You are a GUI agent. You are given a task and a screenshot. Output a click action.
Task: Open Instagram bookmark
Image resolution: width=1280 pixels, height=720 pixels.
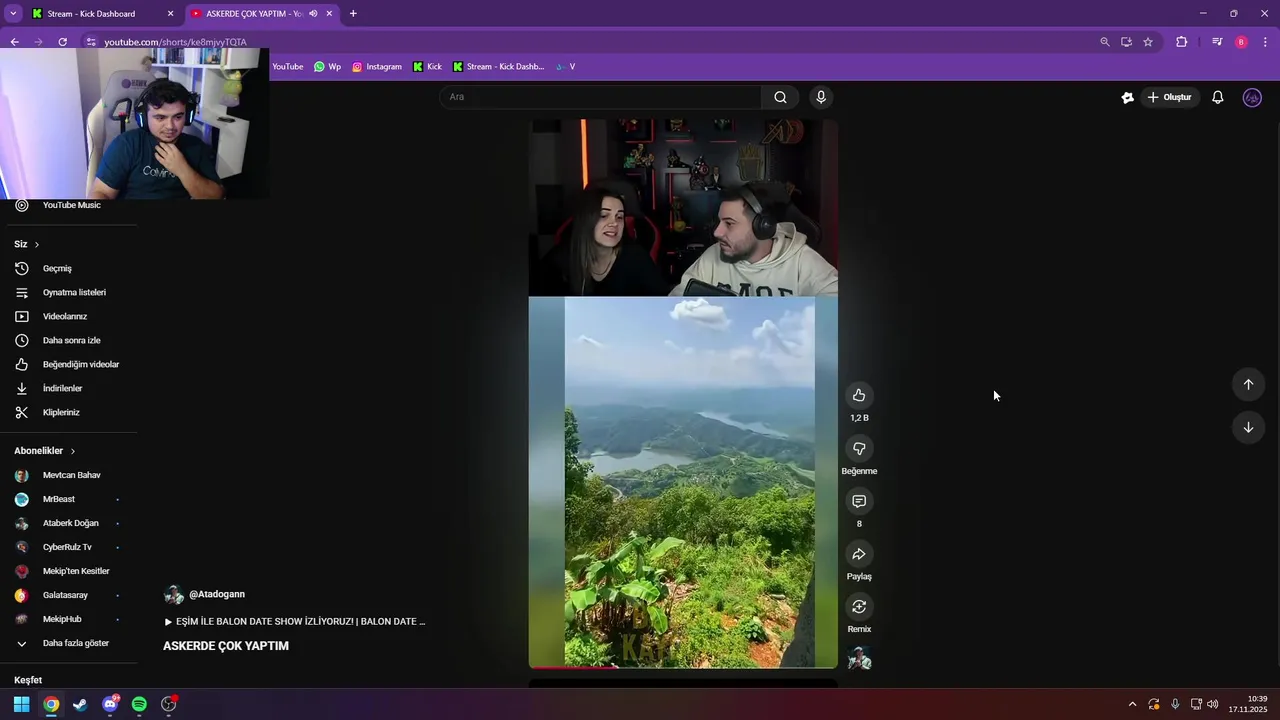click(376, 67)
